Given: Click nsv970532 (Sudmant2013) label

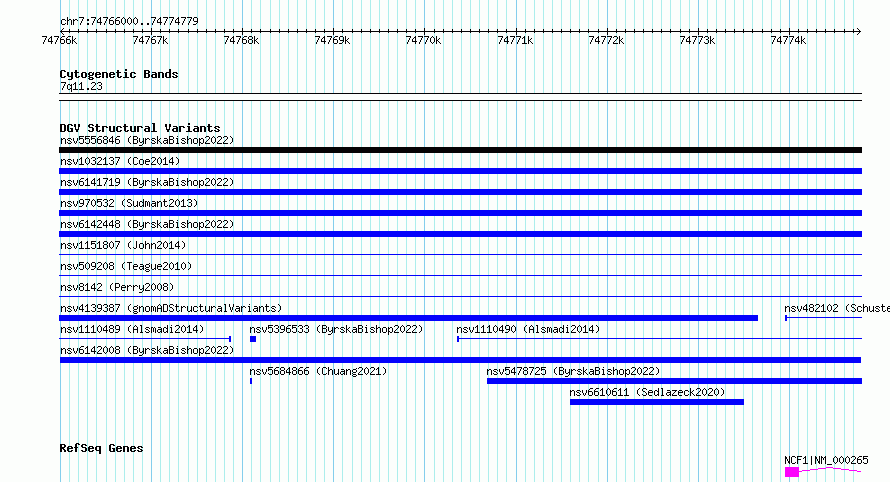Looking at the screenshot, I should click(x=129, y=203).
